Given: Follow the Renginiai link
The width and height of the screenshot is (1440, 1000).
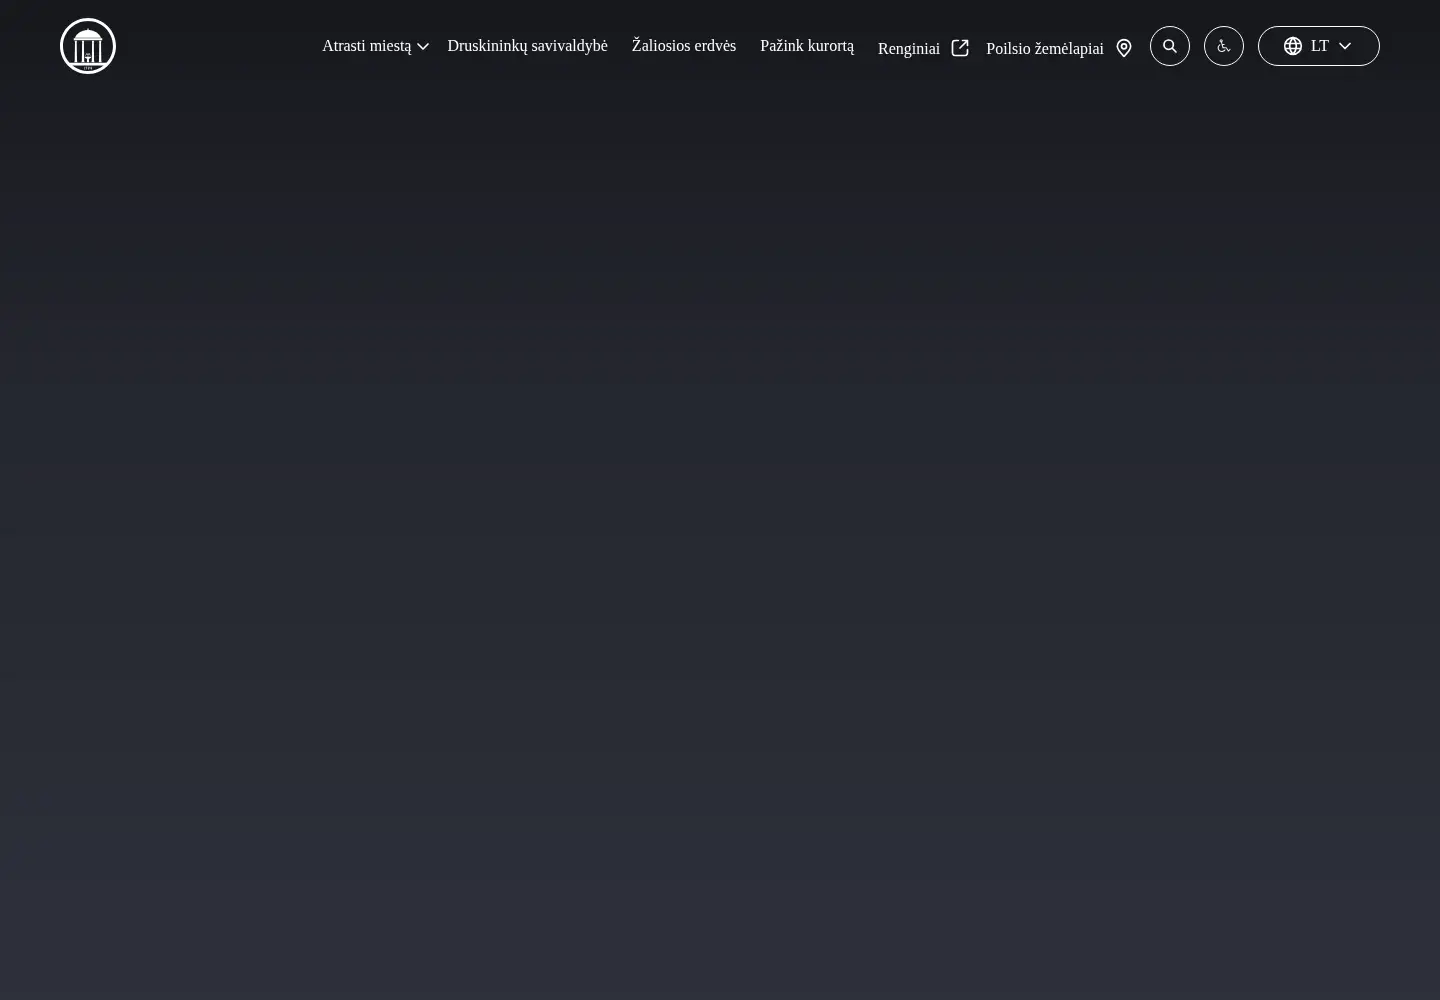Looking at the screenshot, I should pos(909,48).
